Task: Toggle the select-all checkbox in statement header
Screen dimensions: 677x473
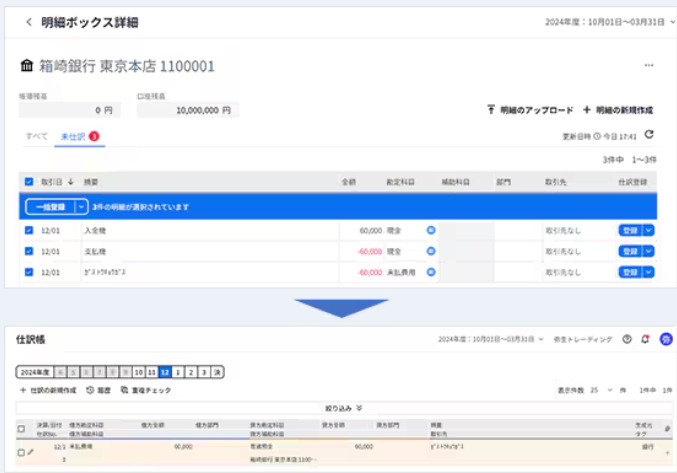Action: pyautogui.click(x=29, y=182)
